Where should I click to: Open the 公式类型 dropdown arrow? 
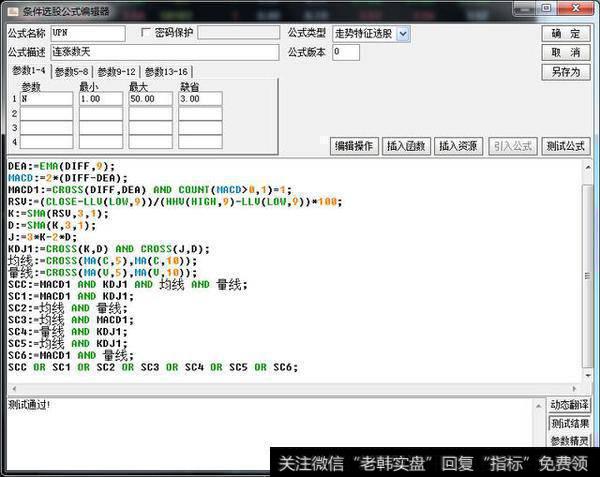(403, 34)
